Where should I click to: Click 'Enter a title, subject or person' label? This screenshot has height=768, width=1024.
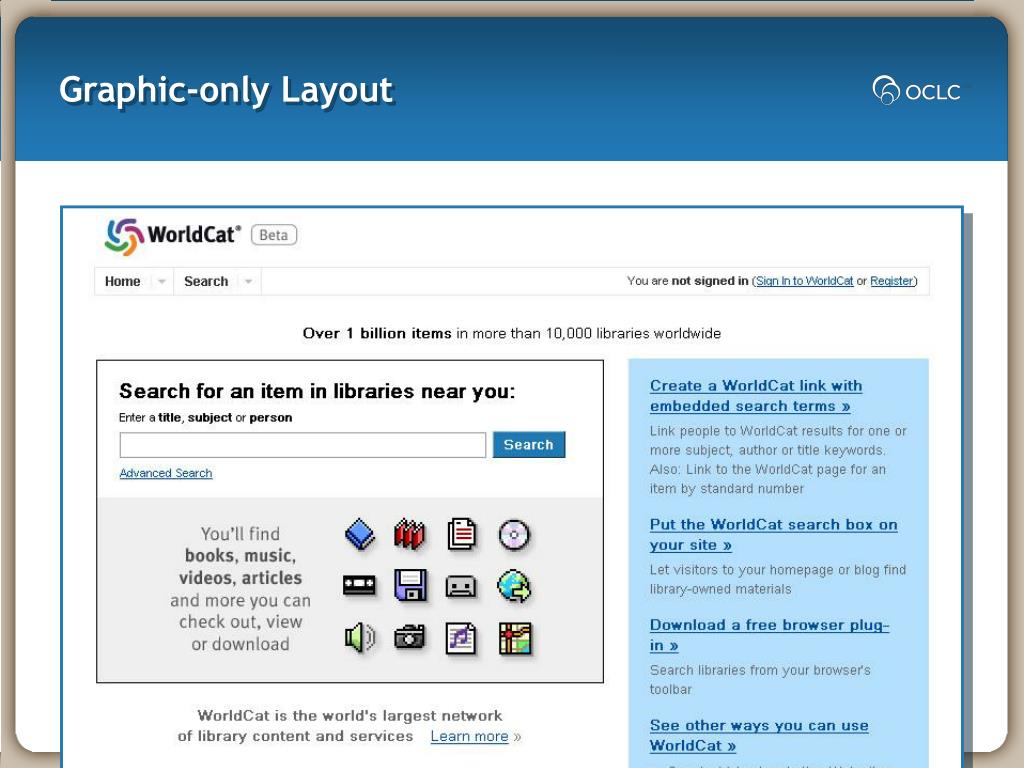(206, 417)
